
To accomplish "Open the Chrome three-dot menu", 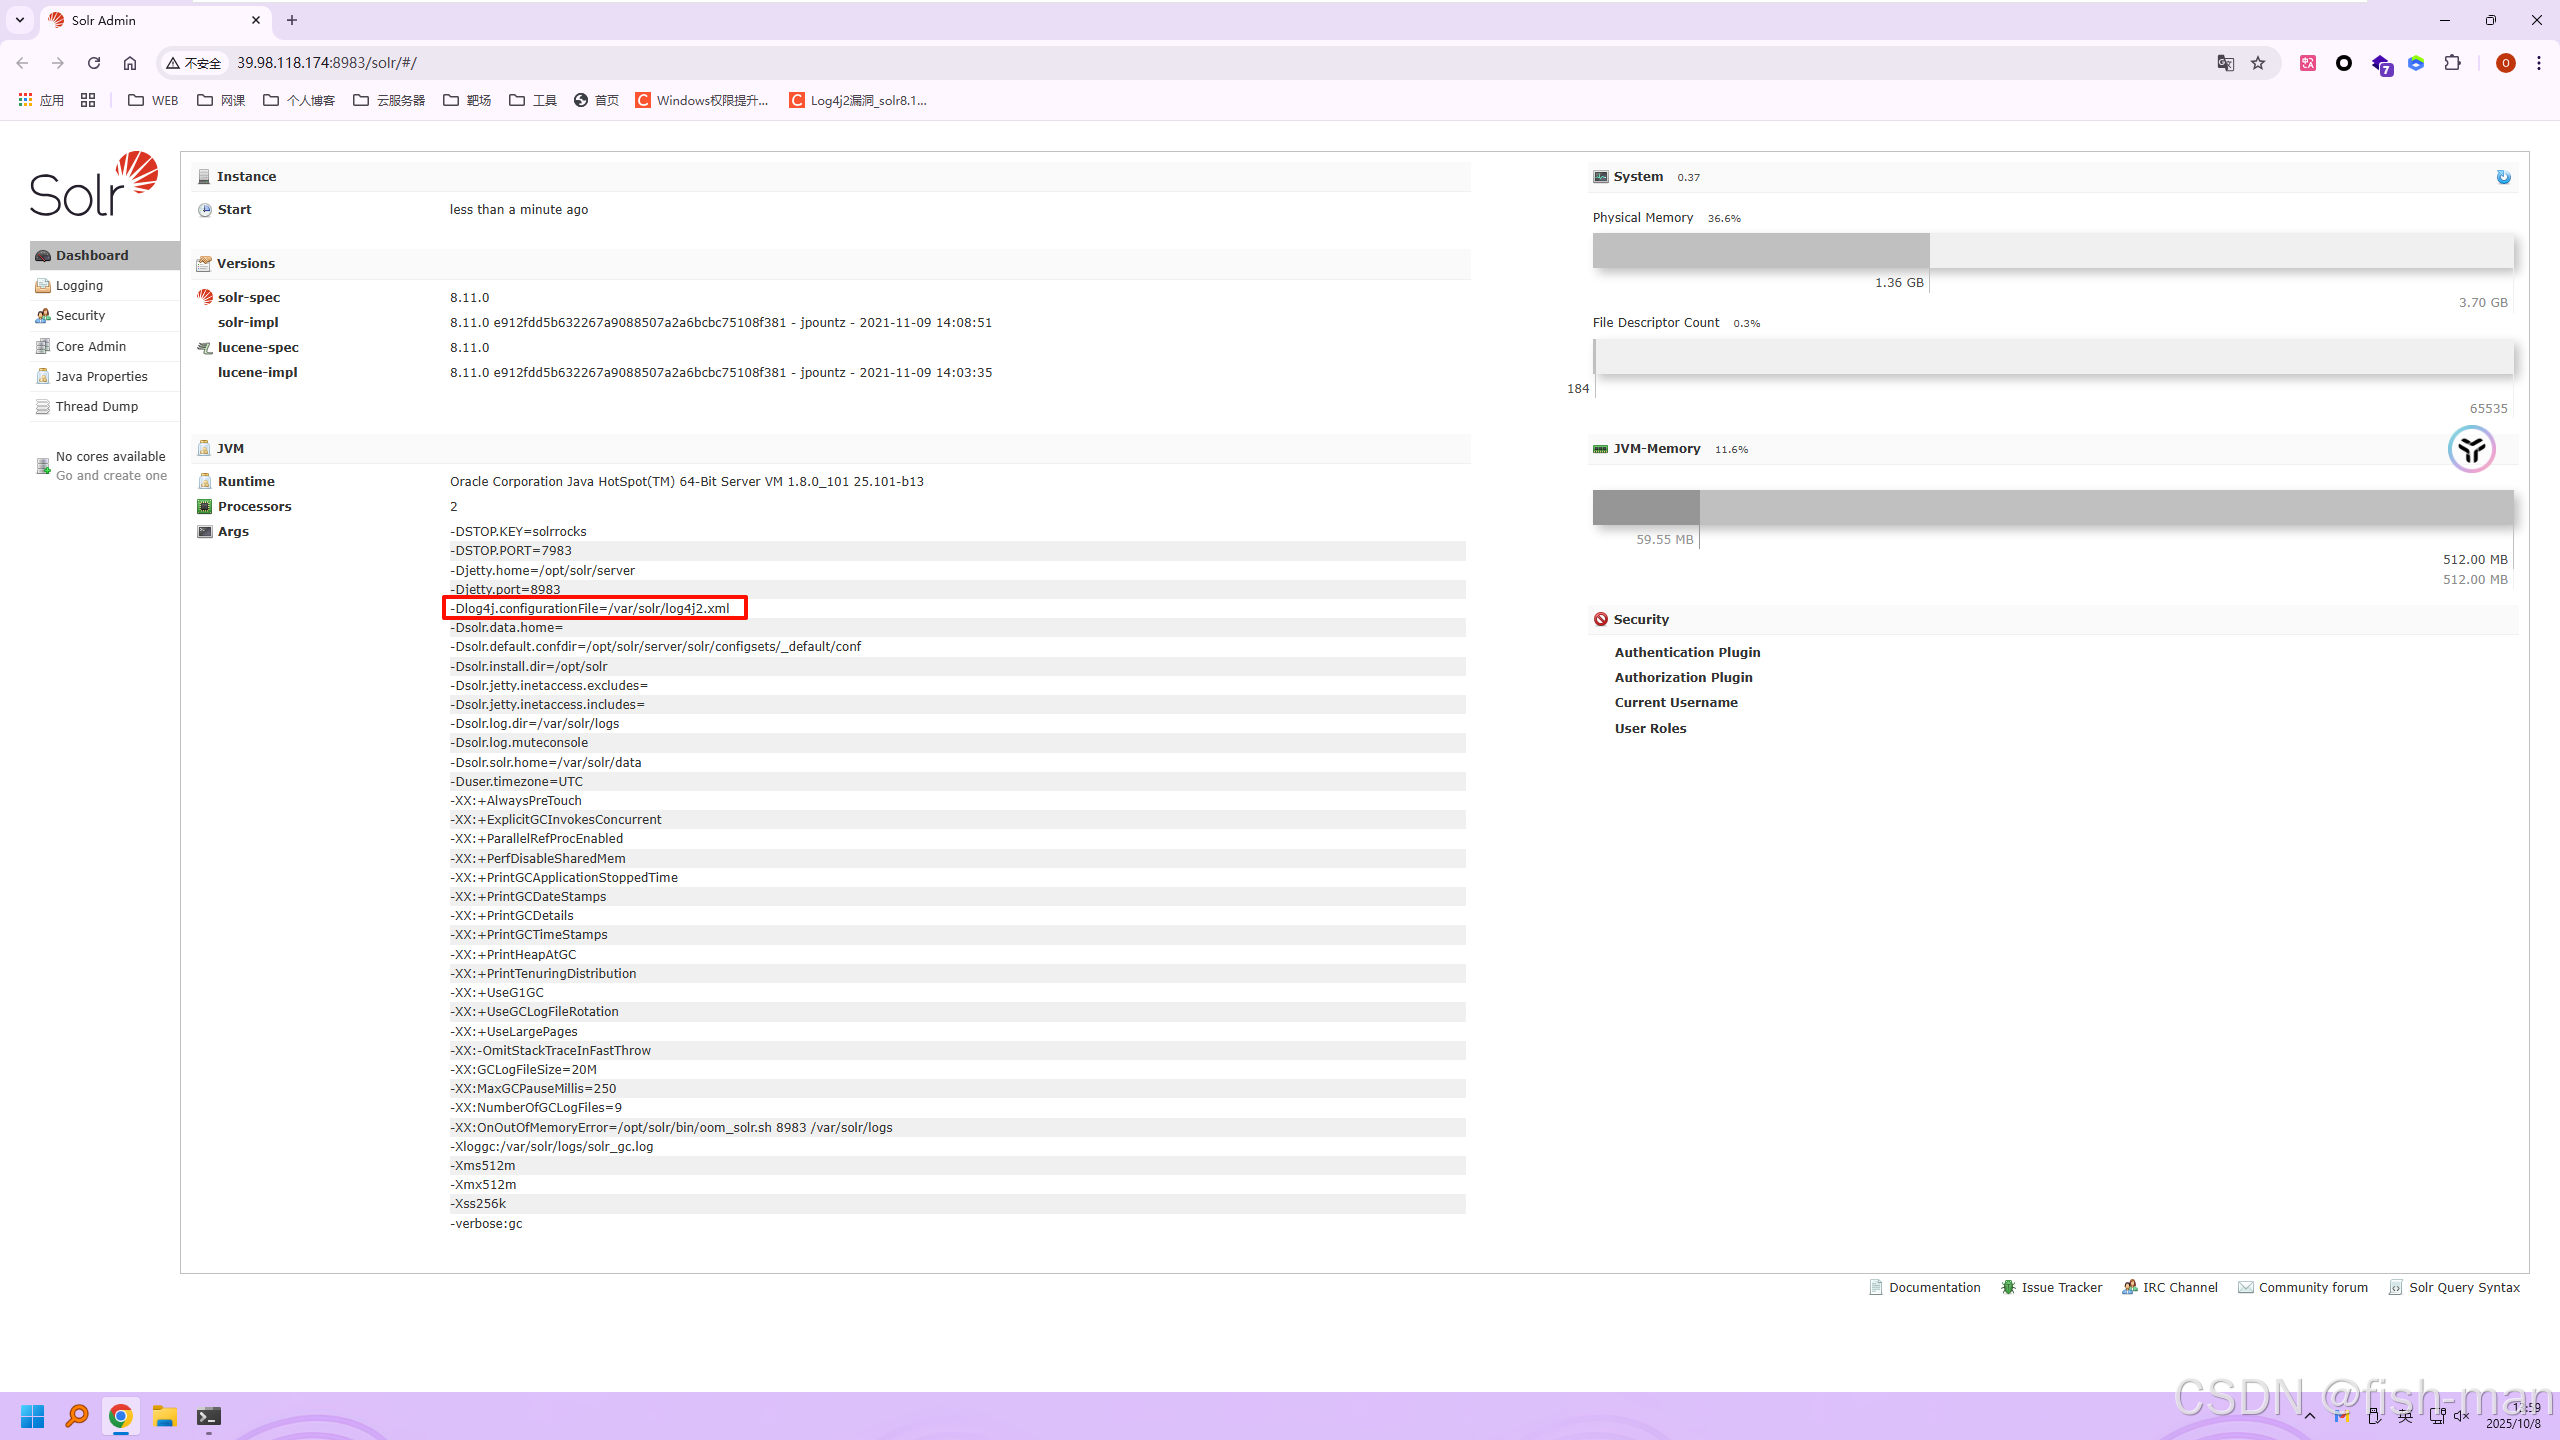I will (x=2539, y=63).
